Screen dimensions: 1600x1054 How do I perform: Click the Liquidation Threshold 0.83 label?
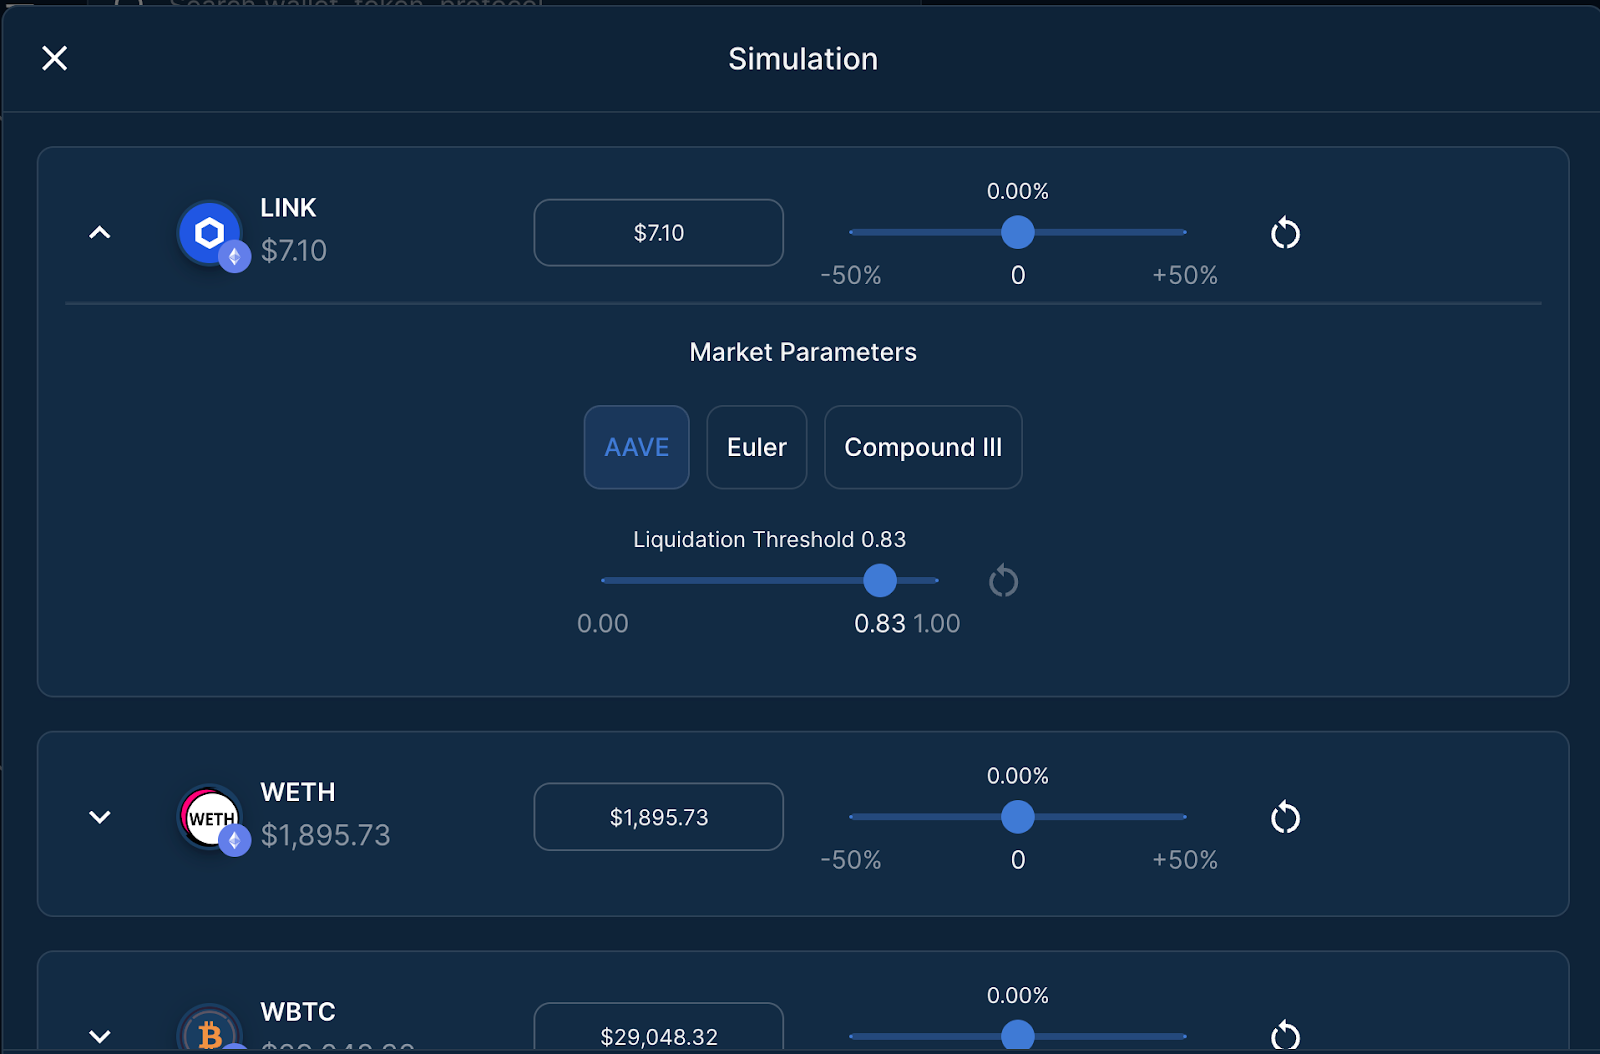[x=770, y=539]
